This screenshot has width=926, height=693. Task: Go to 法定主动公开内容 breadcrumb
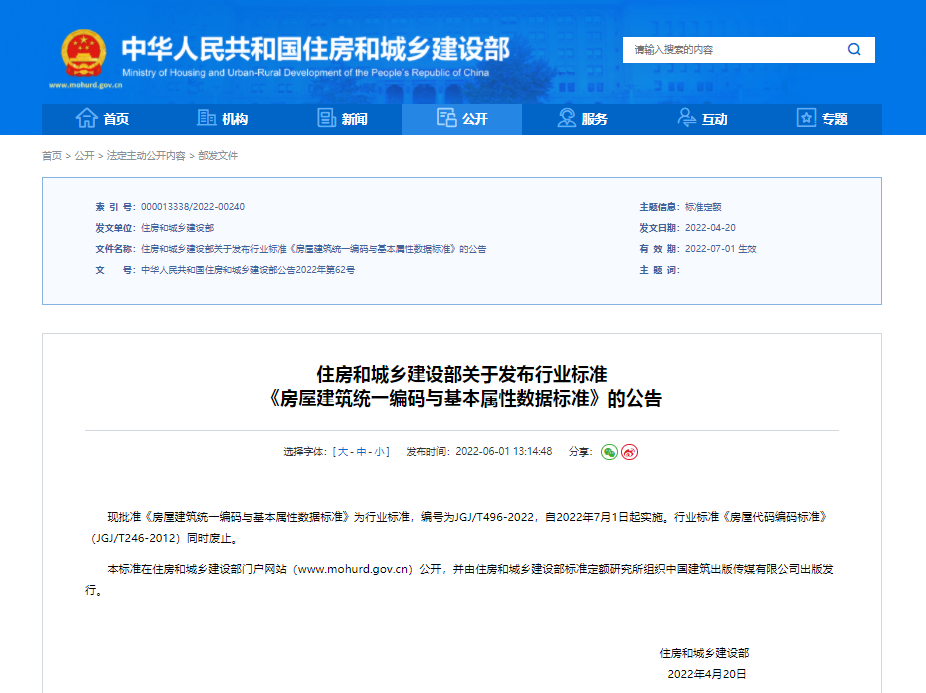click(146, 156)
